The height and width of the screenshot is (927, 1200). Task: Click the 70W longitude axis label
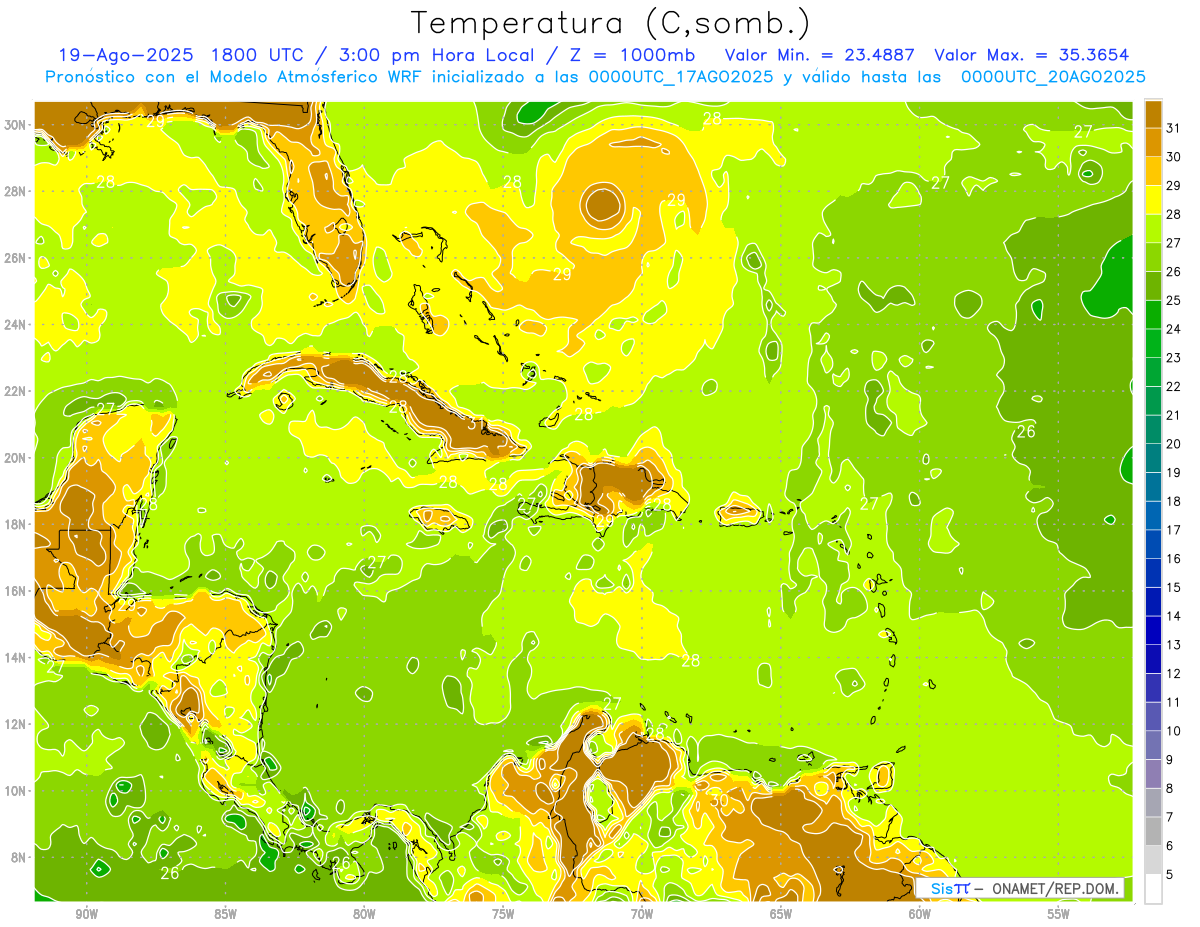pyautogui.click(x=642, y=914)
